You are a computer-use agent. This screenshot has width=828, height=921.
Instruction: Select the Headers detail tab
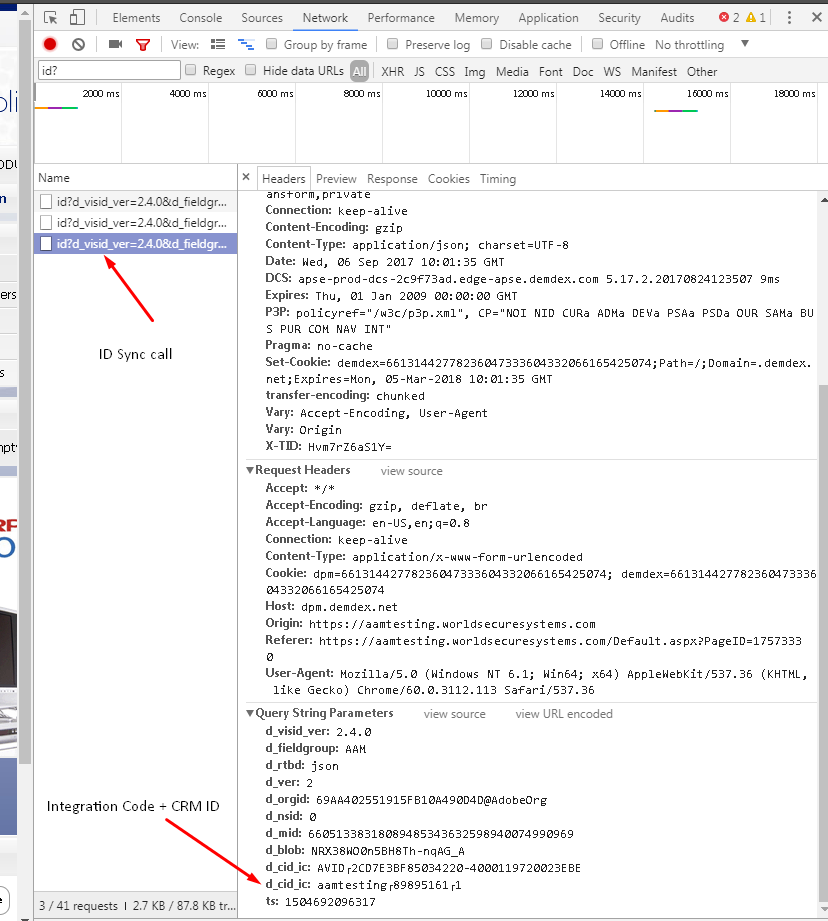[x=284, y=179]
